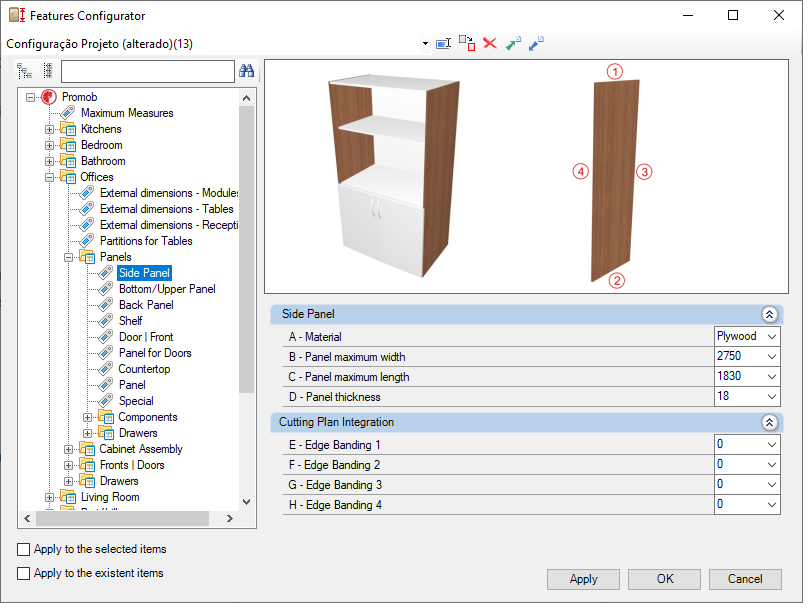Viewport: 812px width, 613px height.
Task: Select Door | Front in the tree
Action: coord(146,337)
